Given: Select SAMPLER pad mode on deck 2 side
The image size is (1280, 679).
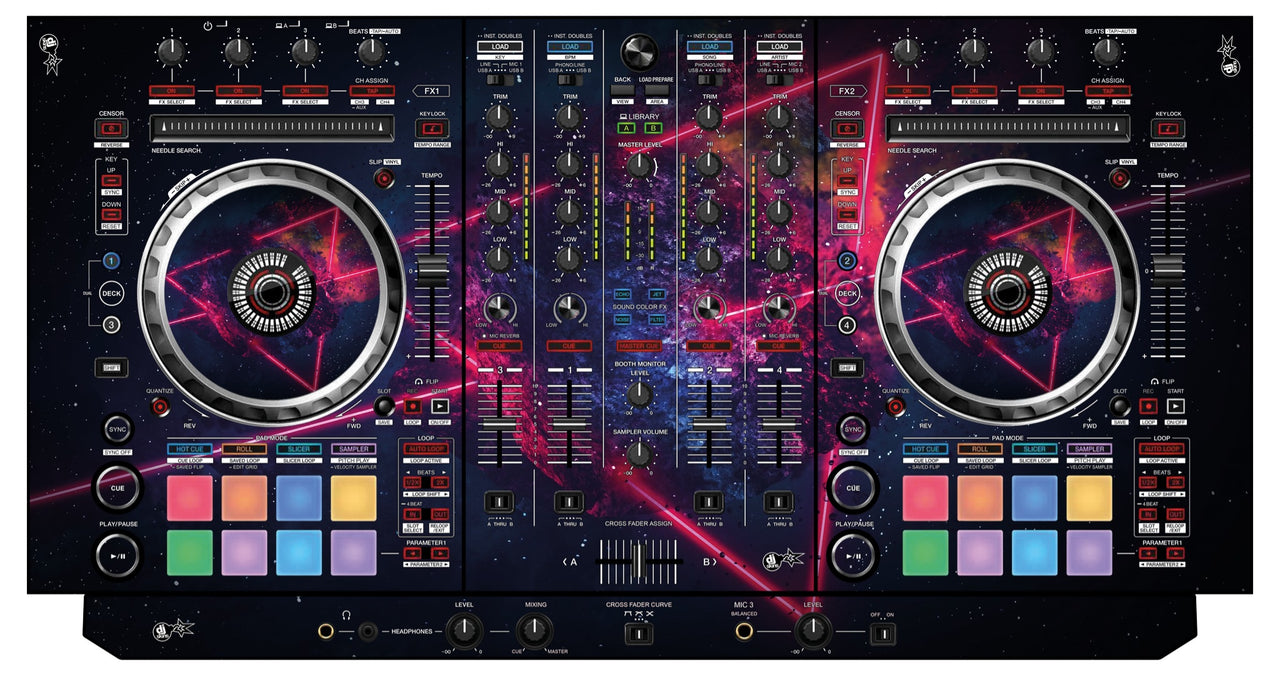Looking at the screenshot, I should point(1089,450).
